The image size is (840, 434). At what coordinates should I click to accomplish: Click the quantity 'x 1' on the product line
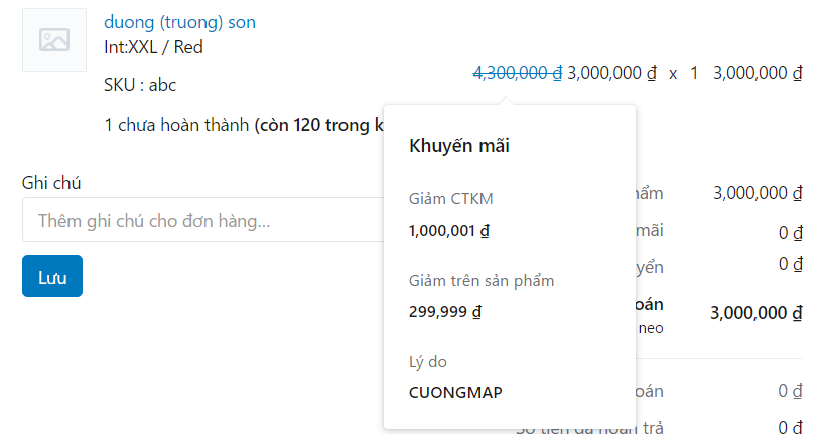pos(683,73)
